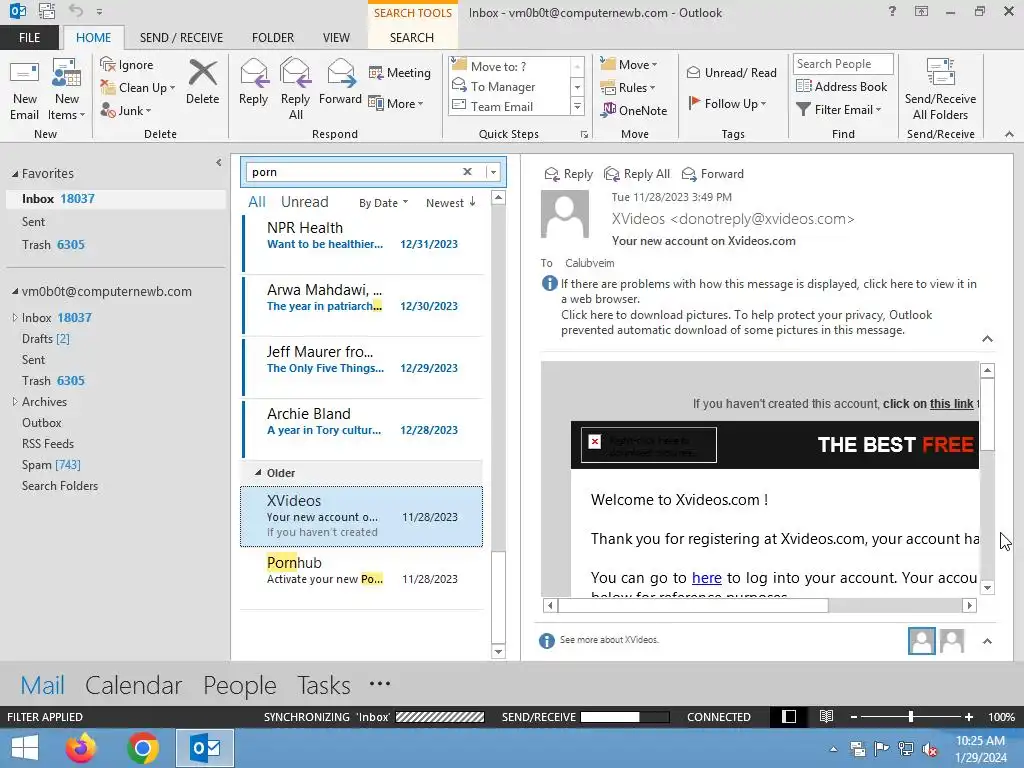Open the Address Book
1024x768 pixels.
(842, 86)
